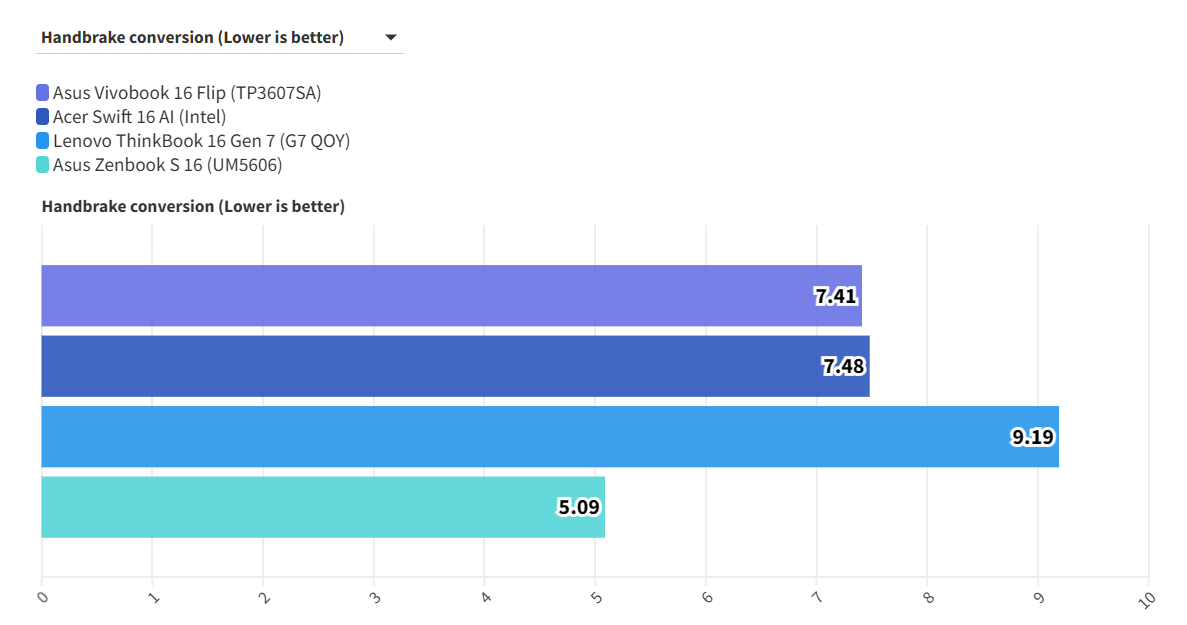Toggle the Asus Zenbook S 16 legend label
The height and width of the screenshot is (625, 1187).
pos(167,165)
